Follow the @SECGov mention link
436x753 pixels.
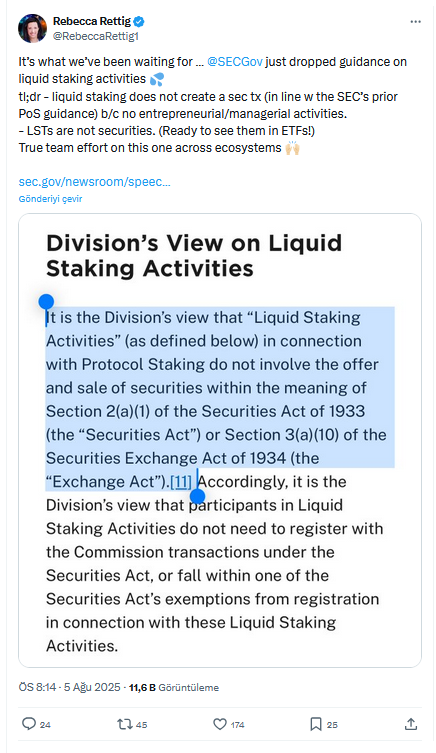point(235,62)
